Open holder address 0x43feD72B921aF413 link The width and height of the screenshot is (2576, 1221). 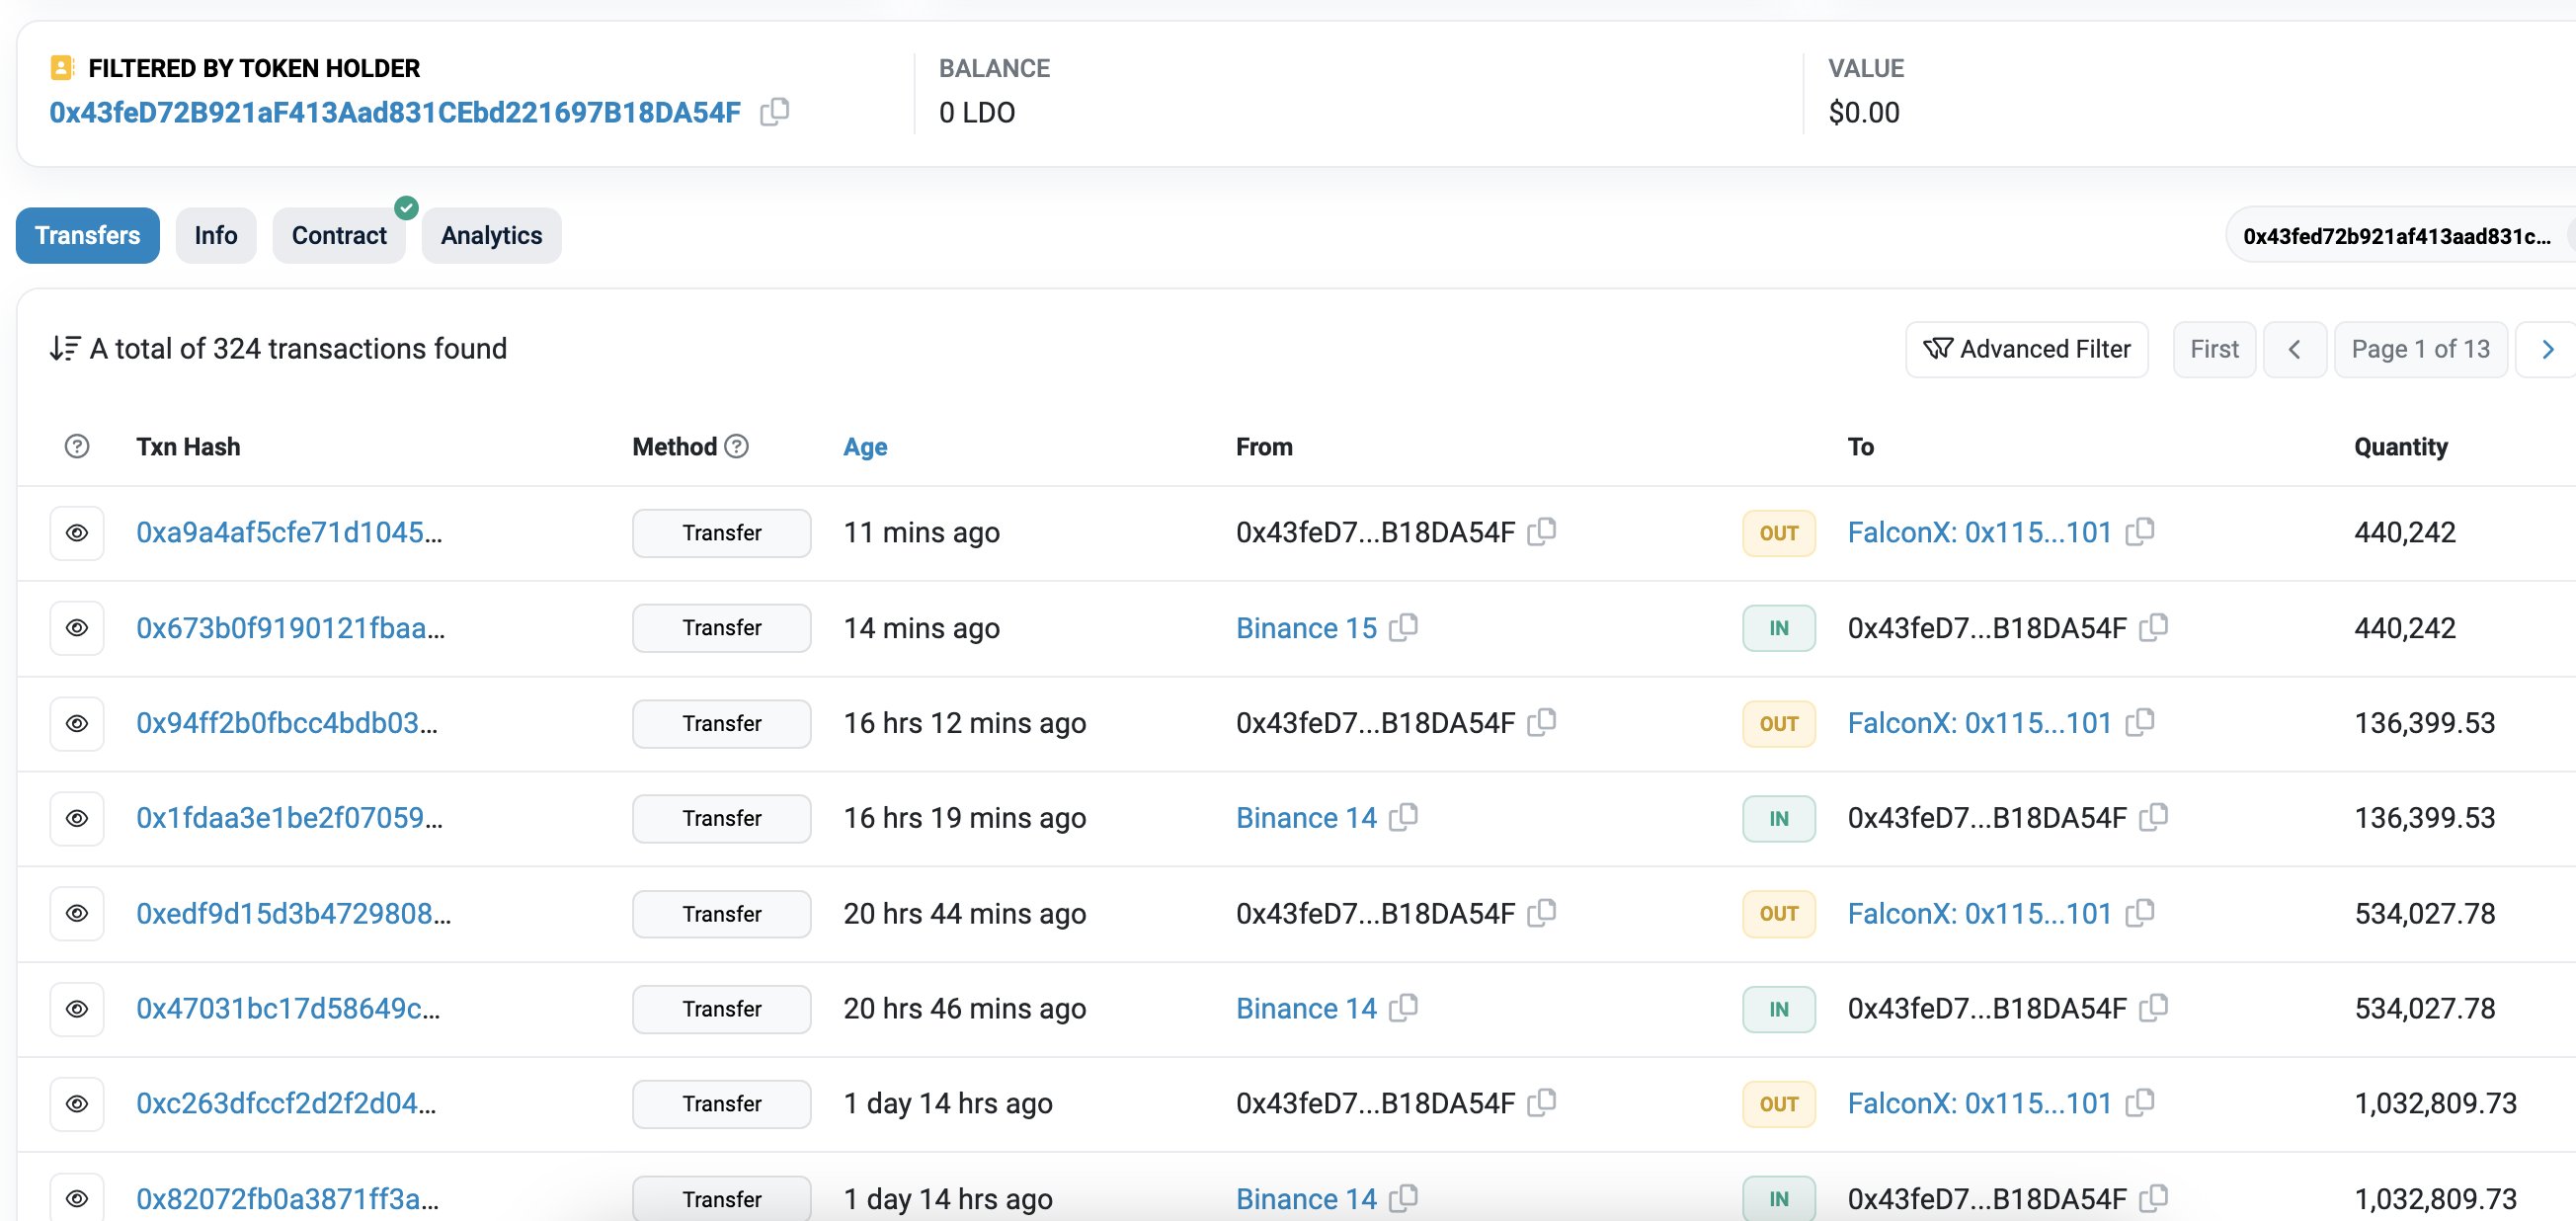click(x=395, y=112)
